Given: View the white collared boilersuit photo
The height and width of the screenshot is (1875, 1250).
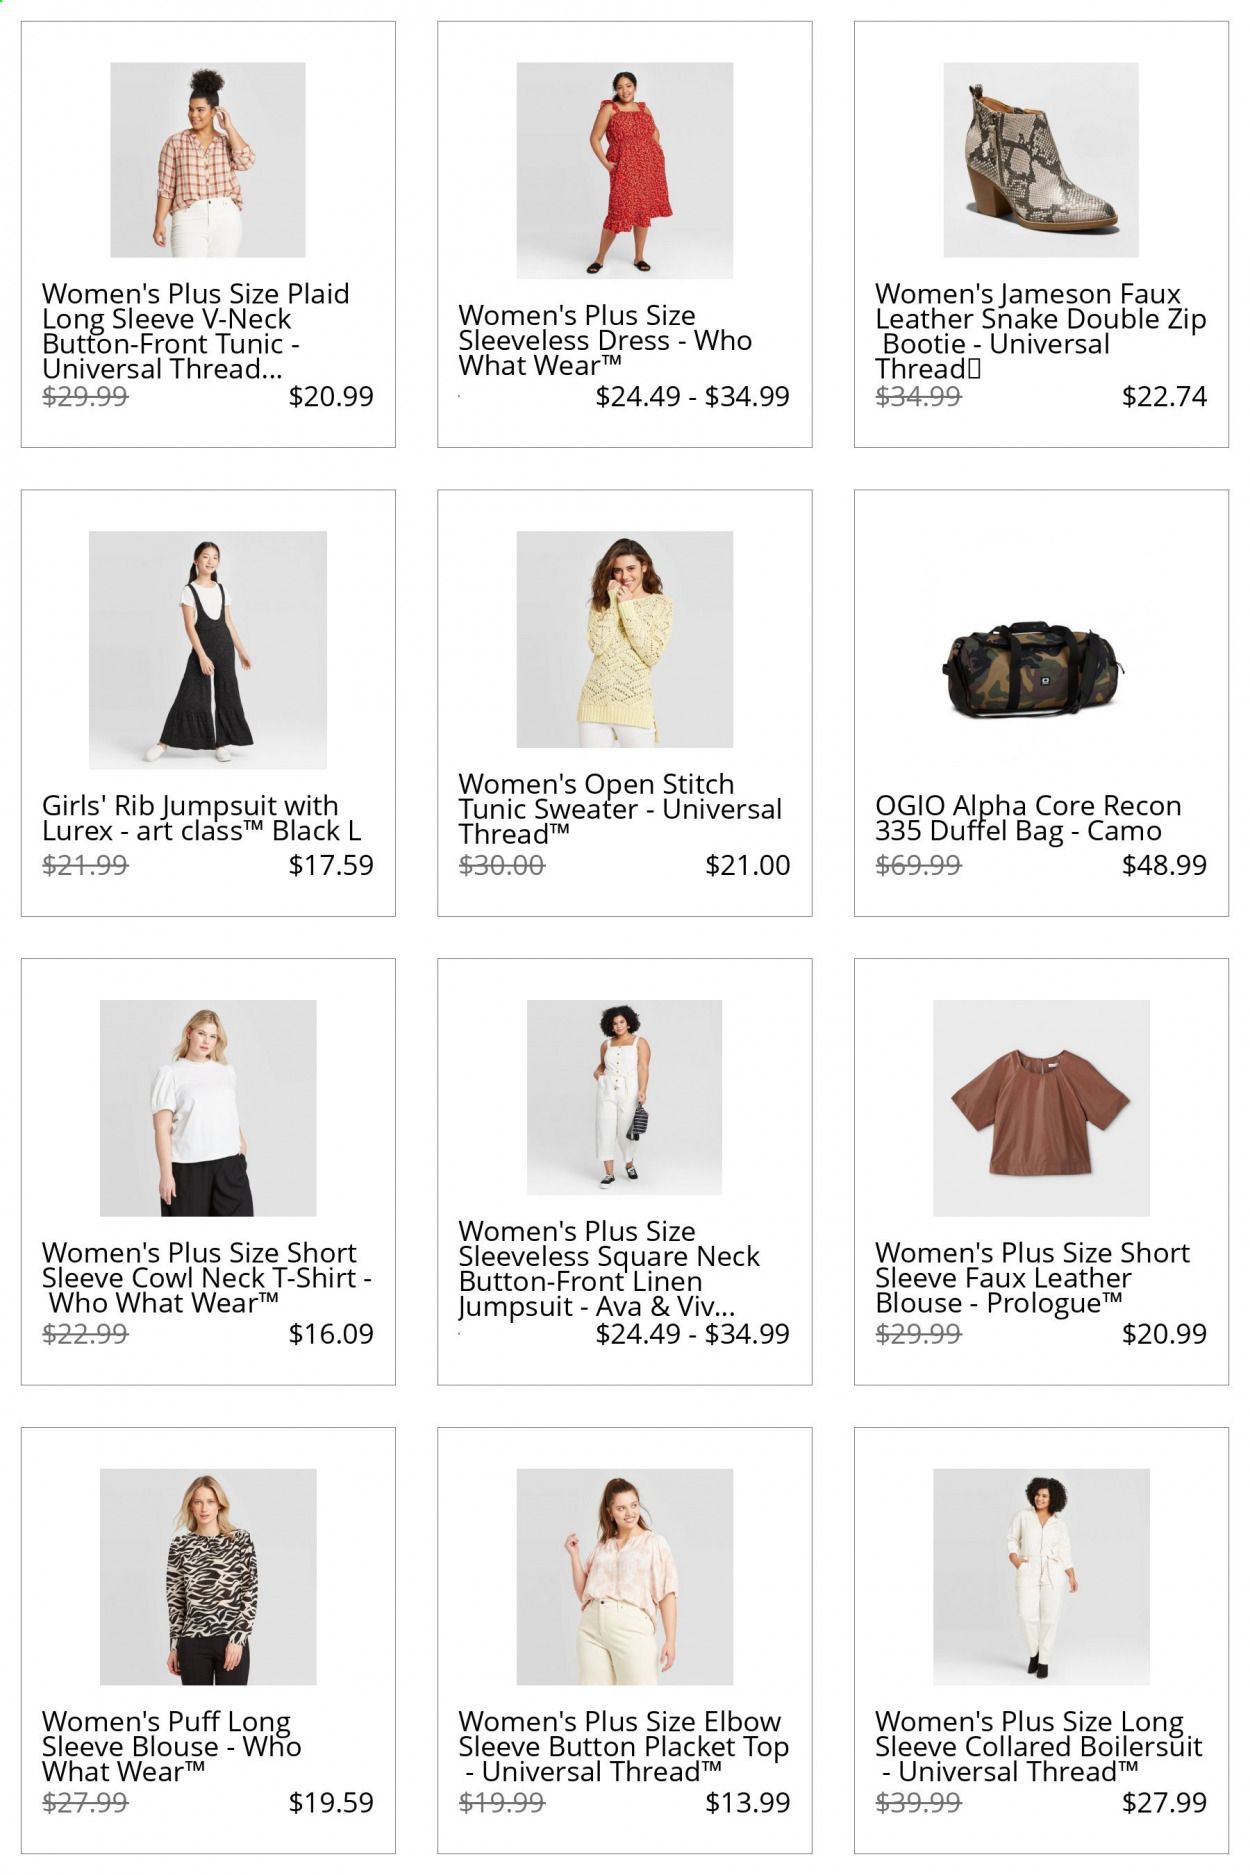Looking at the screenshot, I should click(x=1040, y=1576).
